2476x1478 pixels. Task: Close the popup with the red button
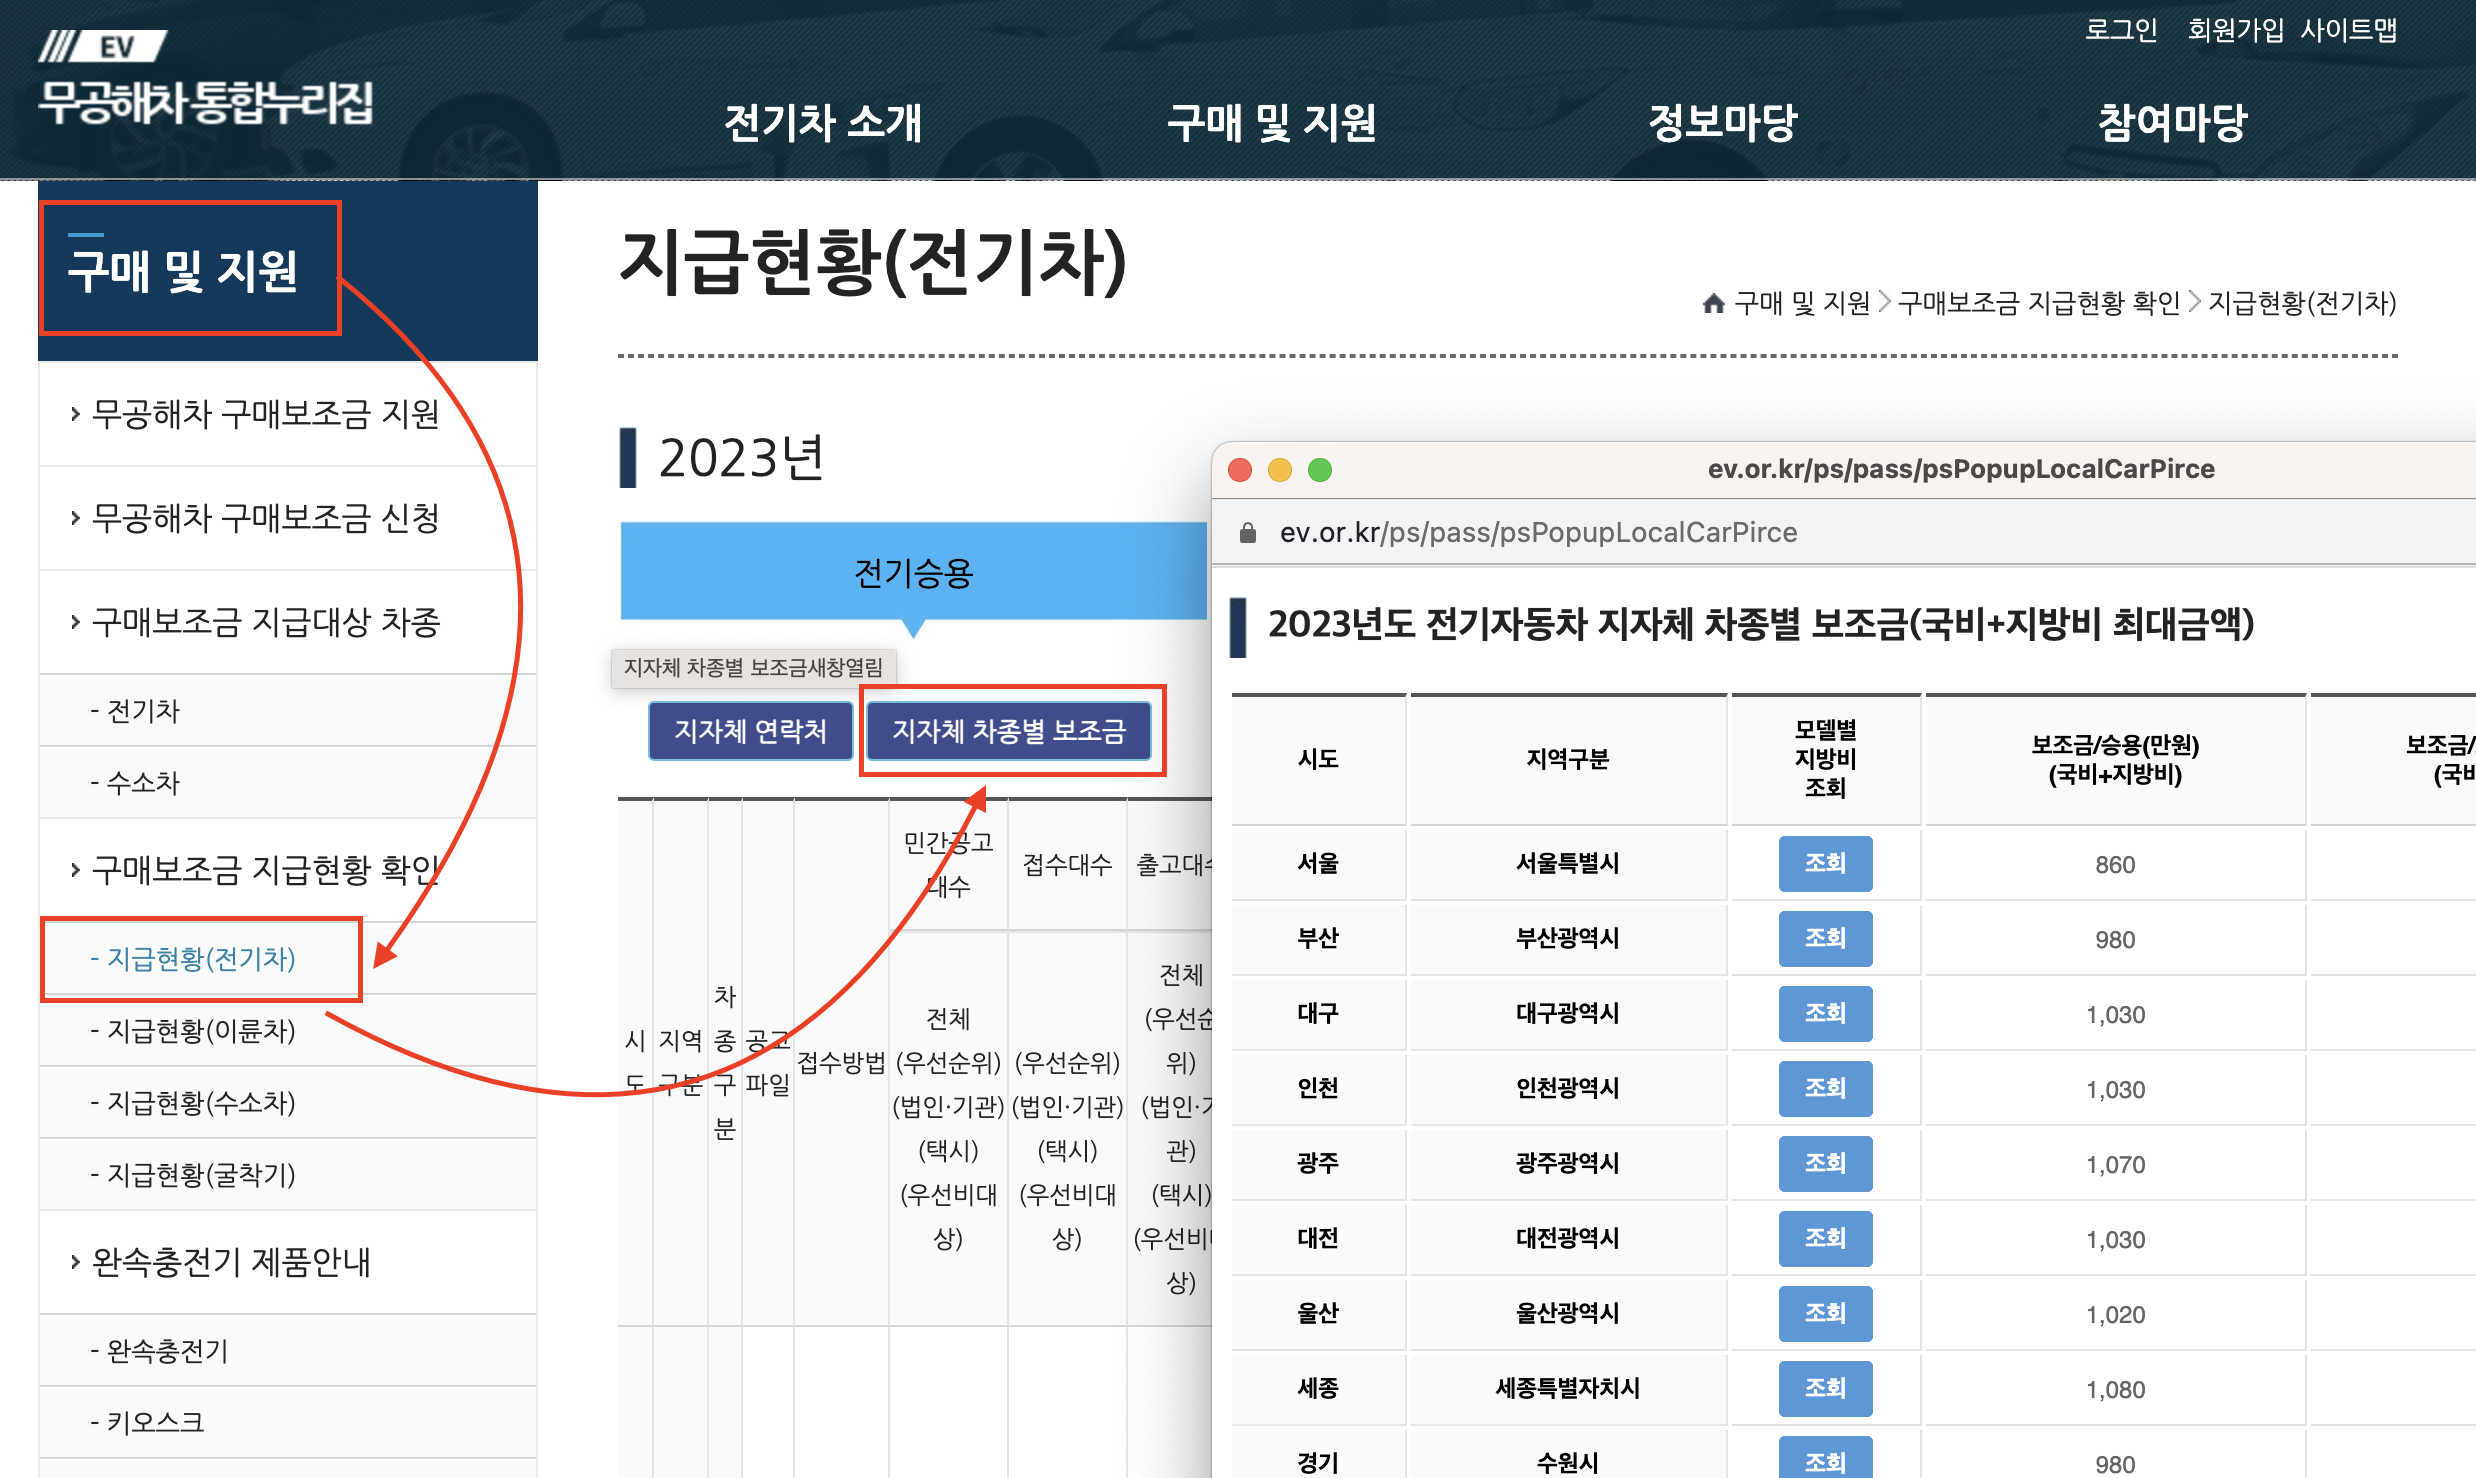pos(1240,470)
